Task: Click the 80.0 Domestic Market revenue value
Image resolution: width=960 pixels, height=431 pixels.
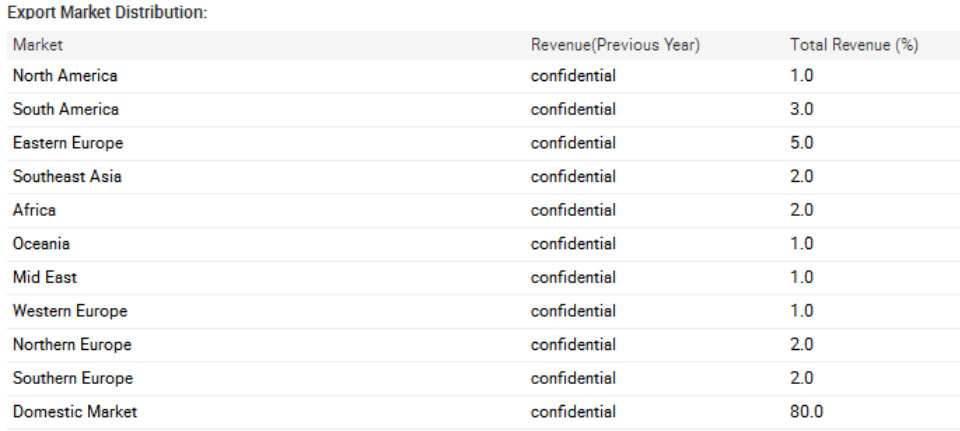Action: pos(806,412)
